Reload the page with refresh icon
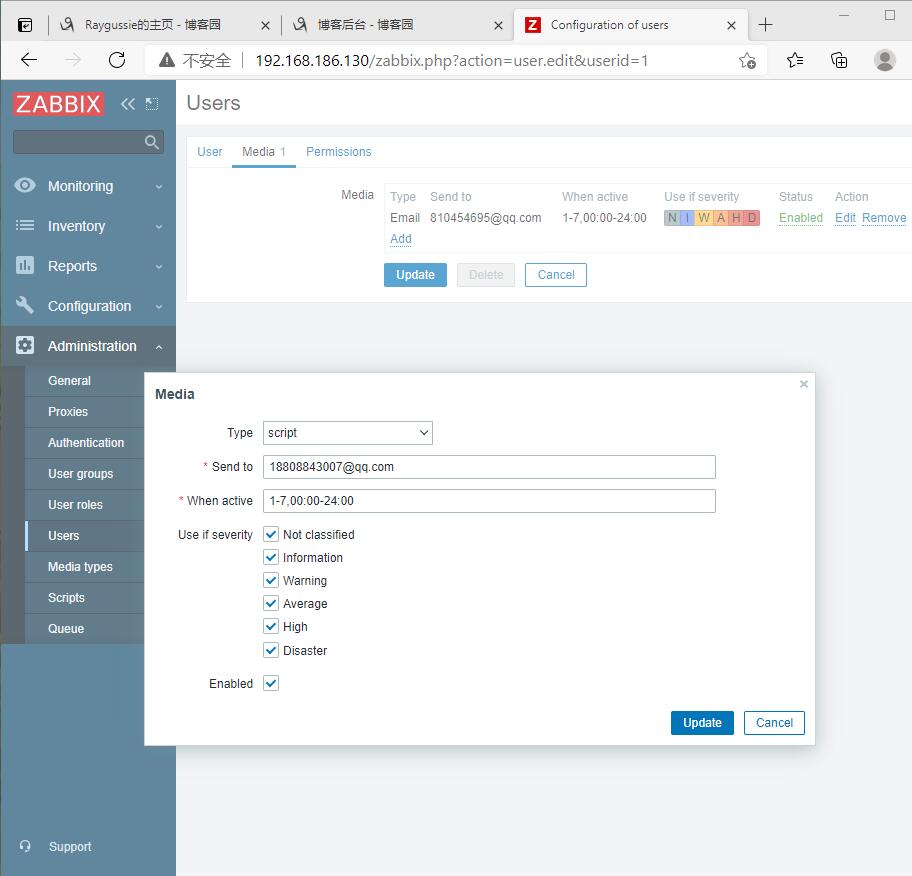 point(117,60)
